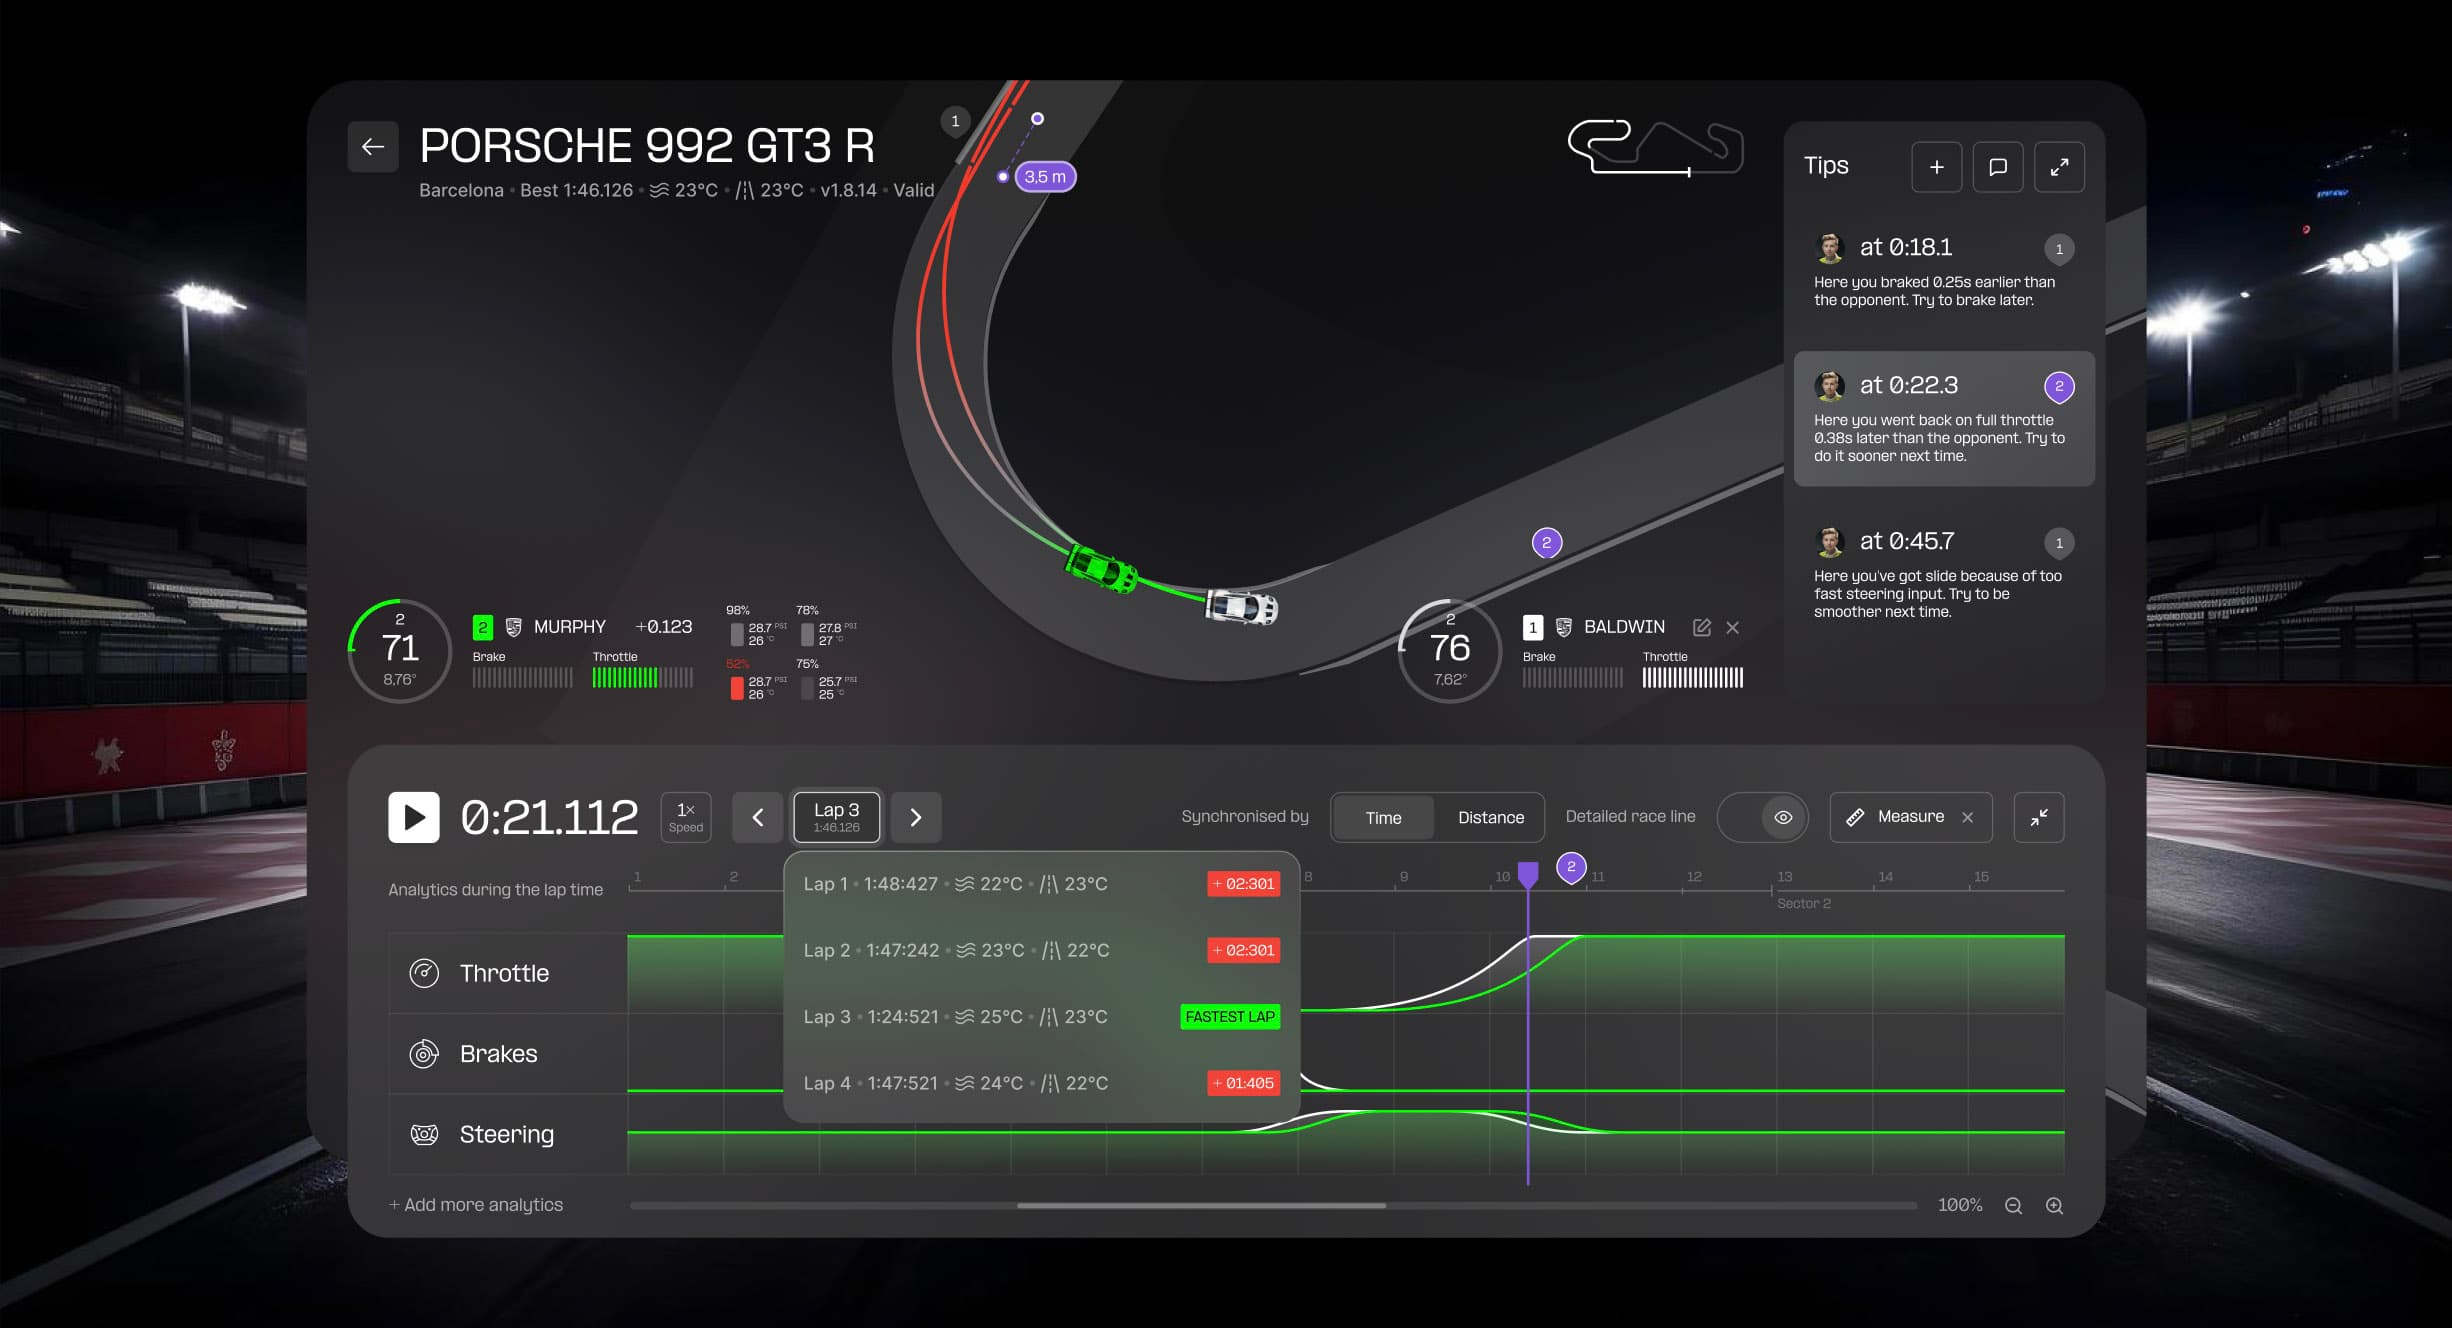The height and width of the screenshot is (1328, 2452).
Task: Click Murphy's Porsche crest icon
Action: pyautogui.click(x=513, y=627)
